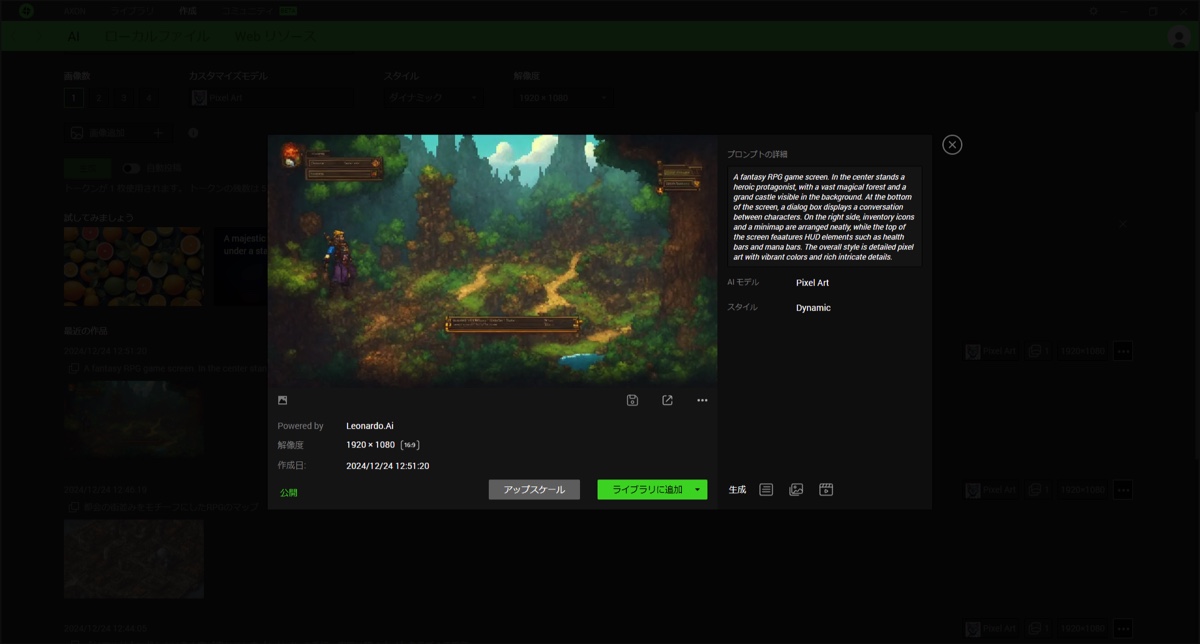Click the generated pixel art RPG image

(x=492, y=258)
